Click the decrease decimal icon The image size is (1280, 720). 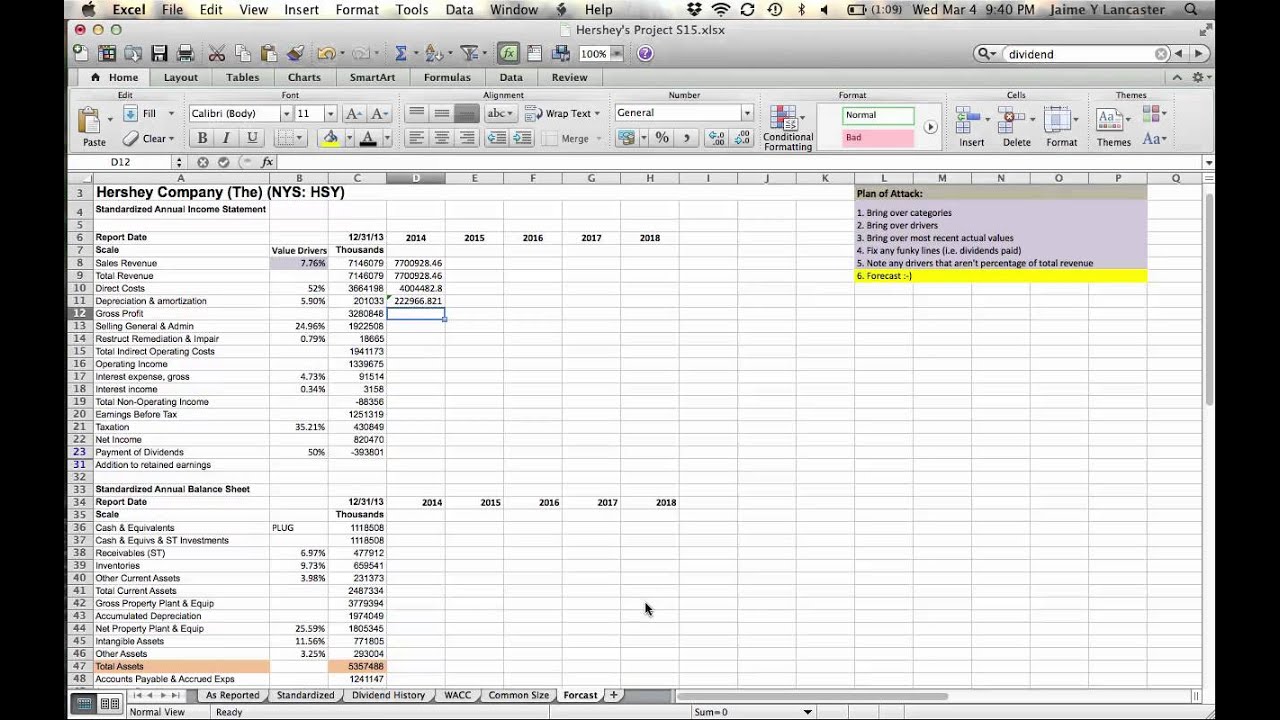coord(742,138)
